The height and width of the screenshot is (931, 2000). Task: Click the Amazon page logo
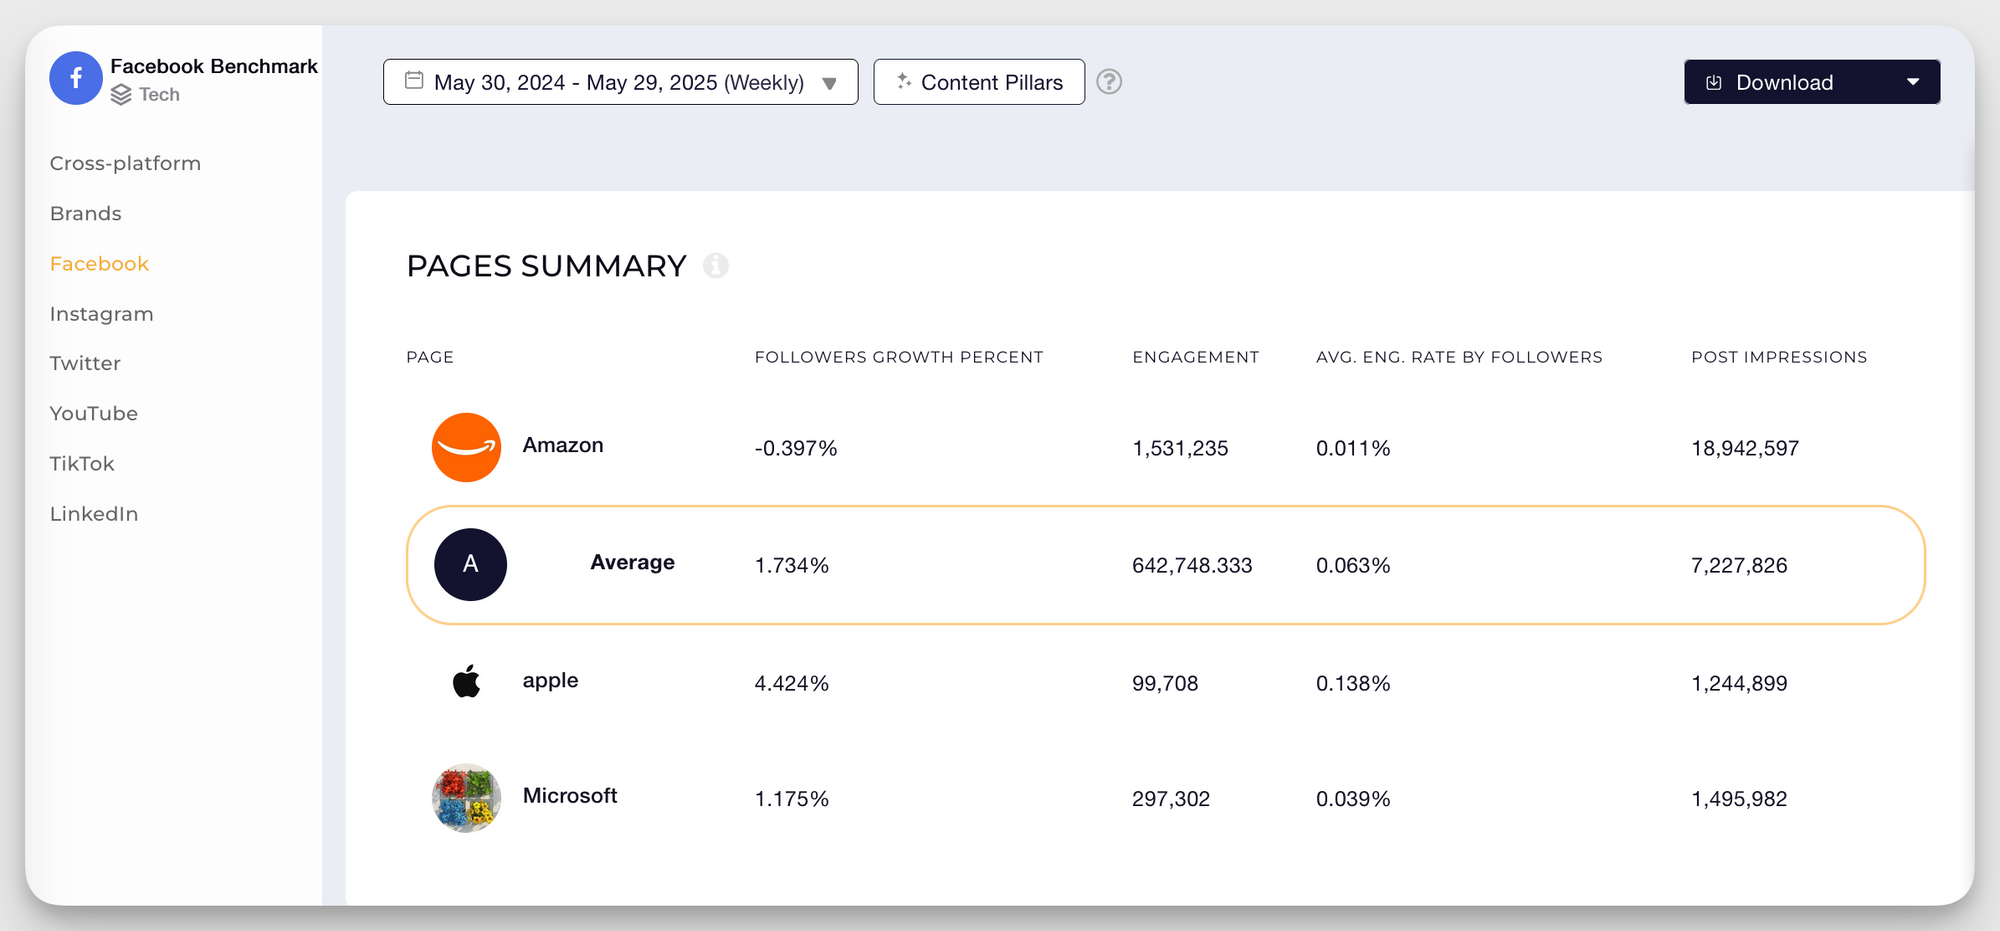point(466,447)
